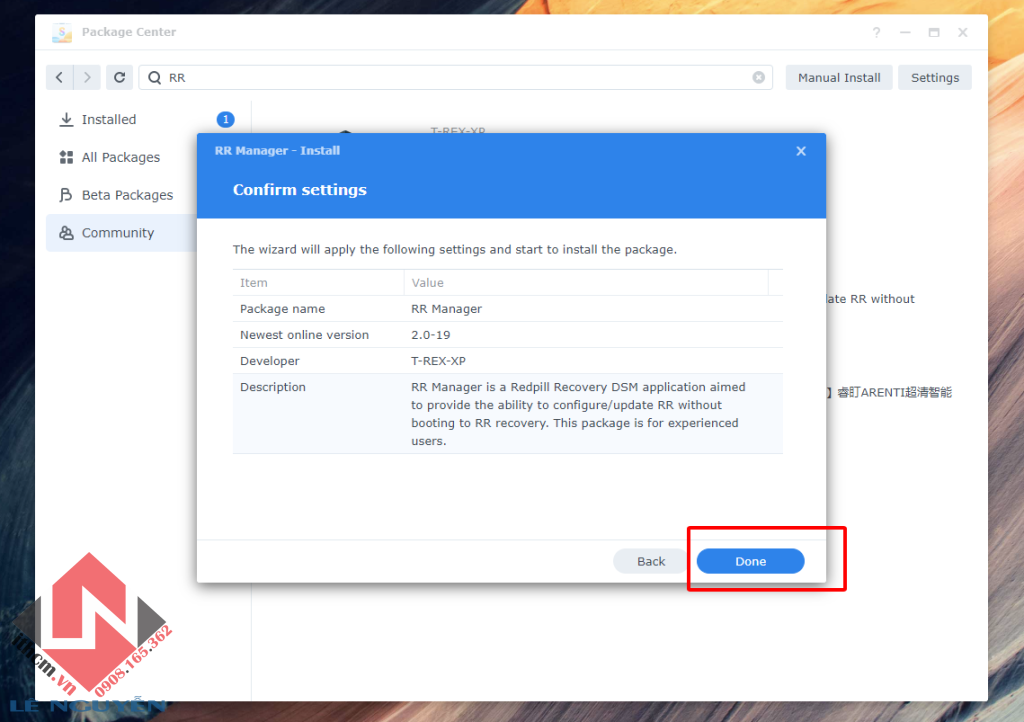Click the search magnifier icon
This screenshot has height=722, width=1024.
pyautogui.click(x=155, y=77)
